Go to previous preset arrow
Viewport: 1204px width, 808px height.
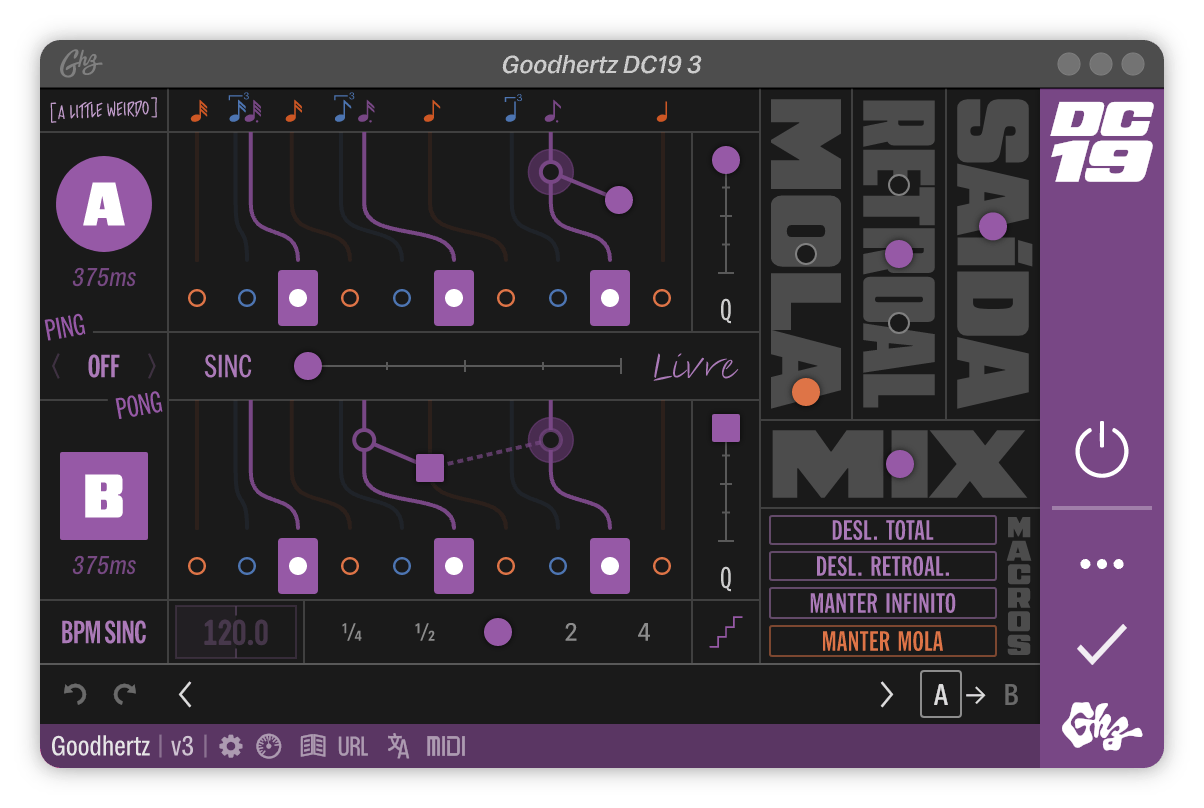[x=185, y=694]
